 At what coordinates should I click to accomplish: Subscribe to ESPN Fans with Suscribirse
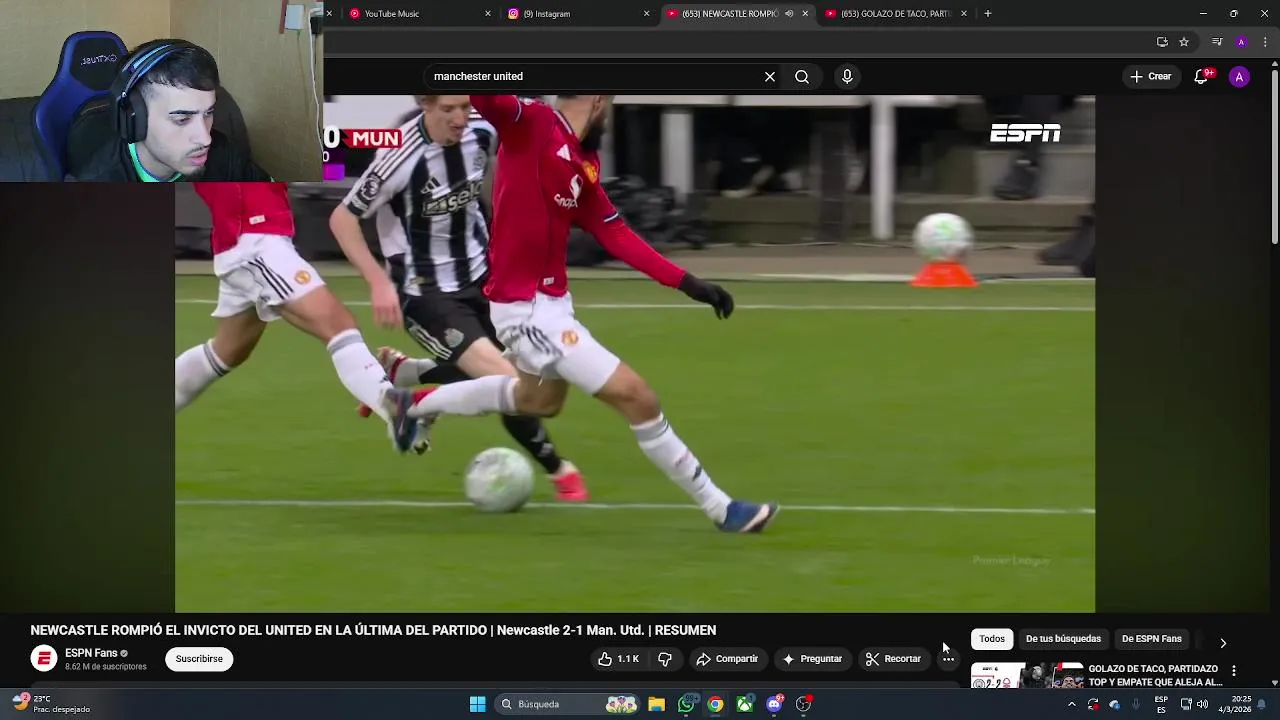click(199, 659)
